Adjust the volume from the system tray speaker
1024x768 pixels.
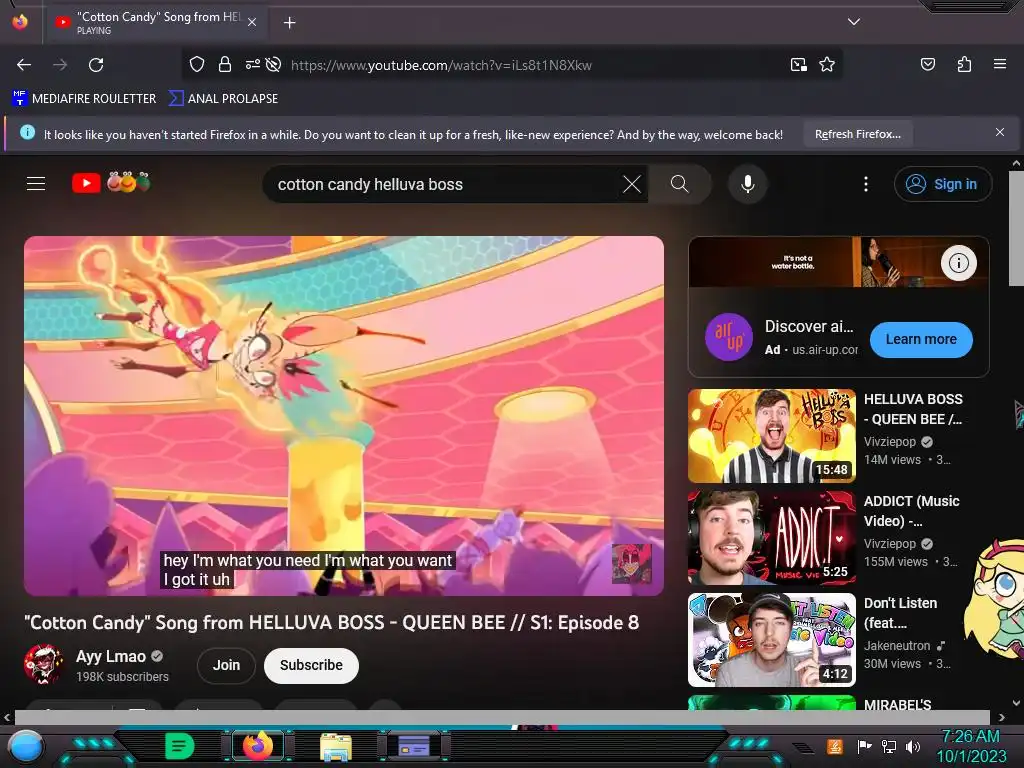[x=912, y=746]
